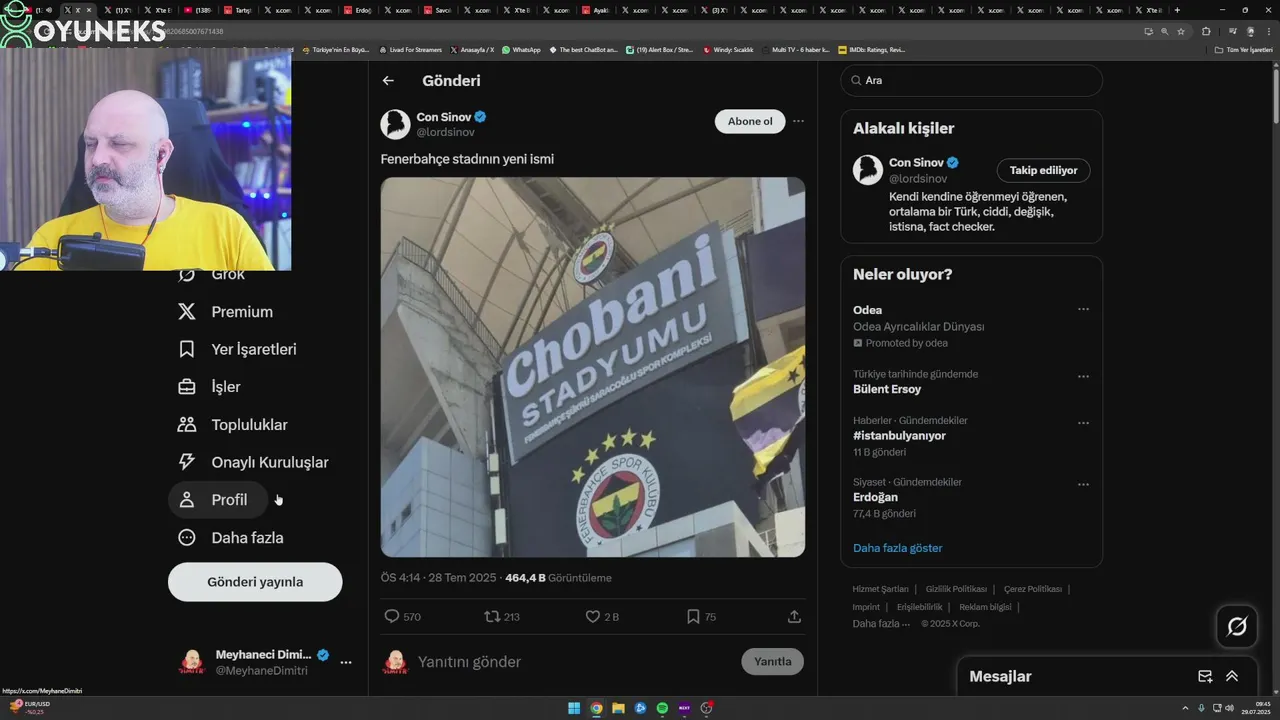This screenshot has width=1280, height=720.
Task: Click the Profil person icon
Action: [x=187, y=500]
